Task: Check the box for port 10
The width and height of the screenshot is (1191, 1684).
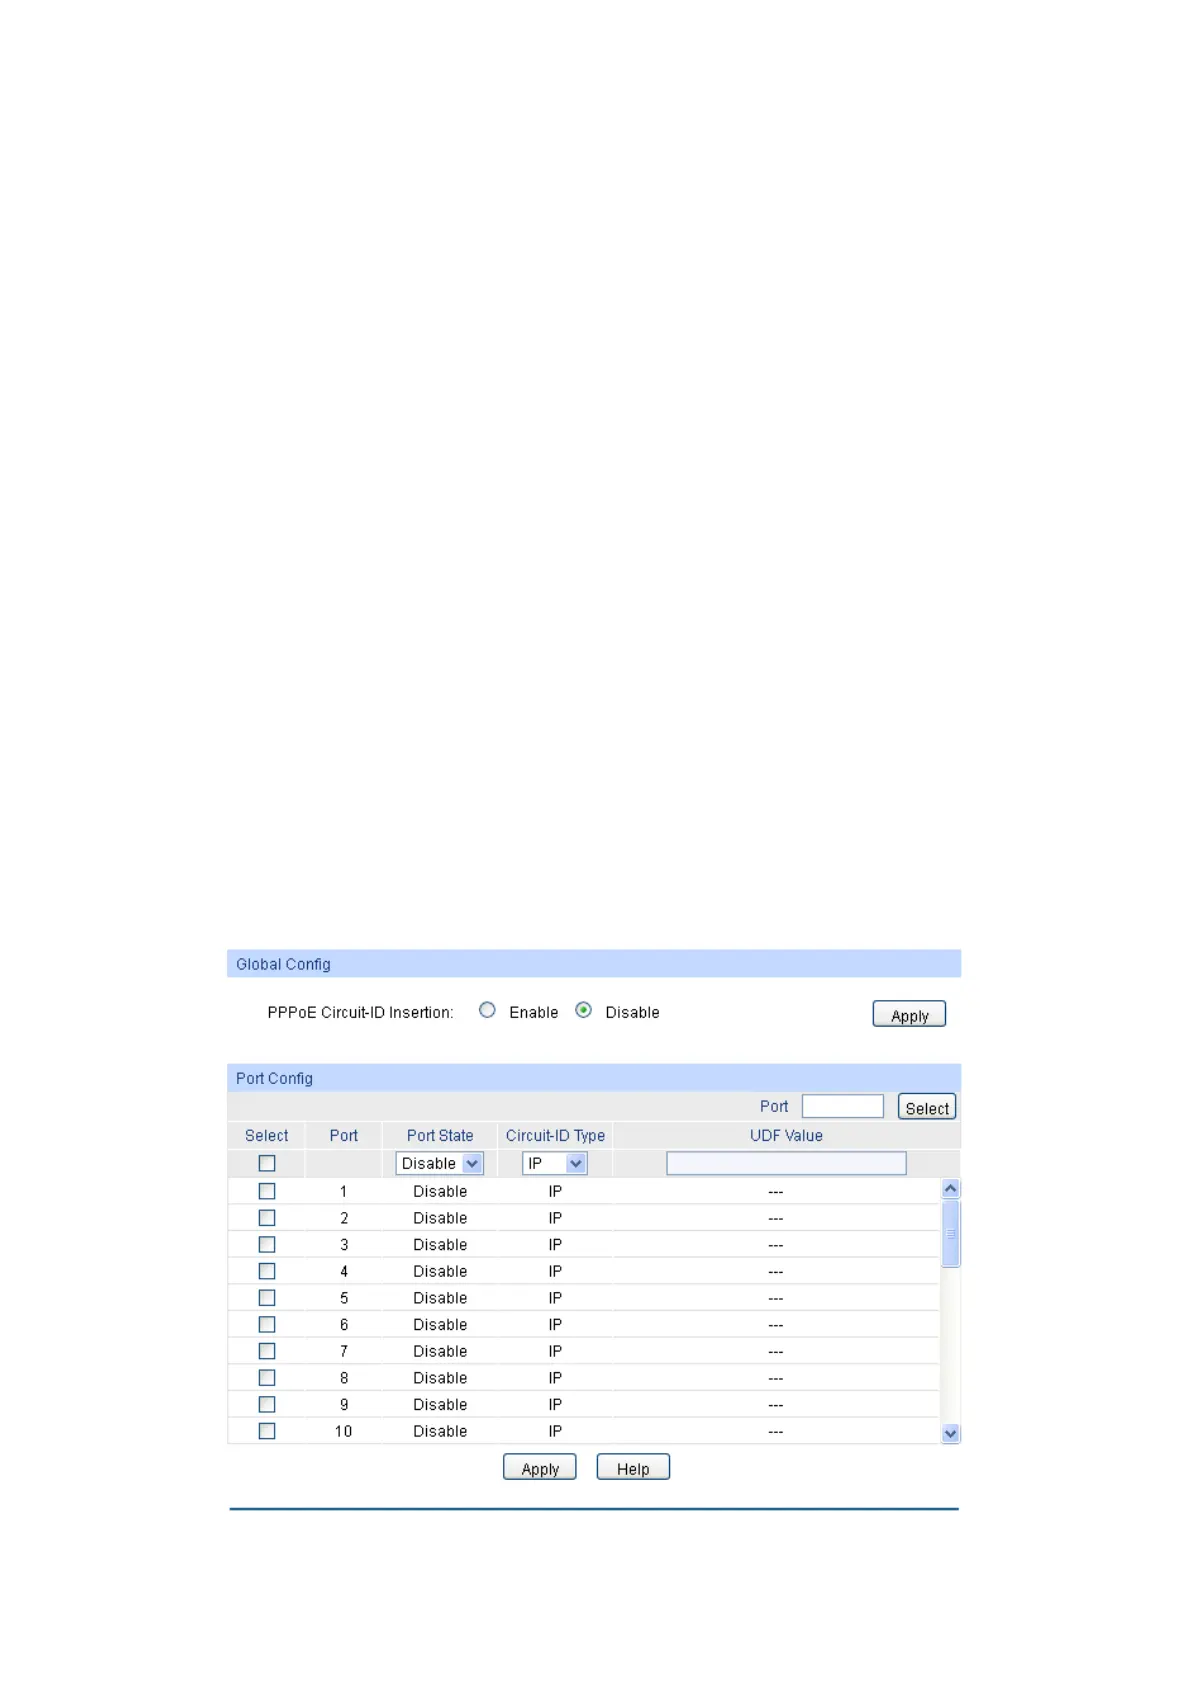Action: 267,1432
